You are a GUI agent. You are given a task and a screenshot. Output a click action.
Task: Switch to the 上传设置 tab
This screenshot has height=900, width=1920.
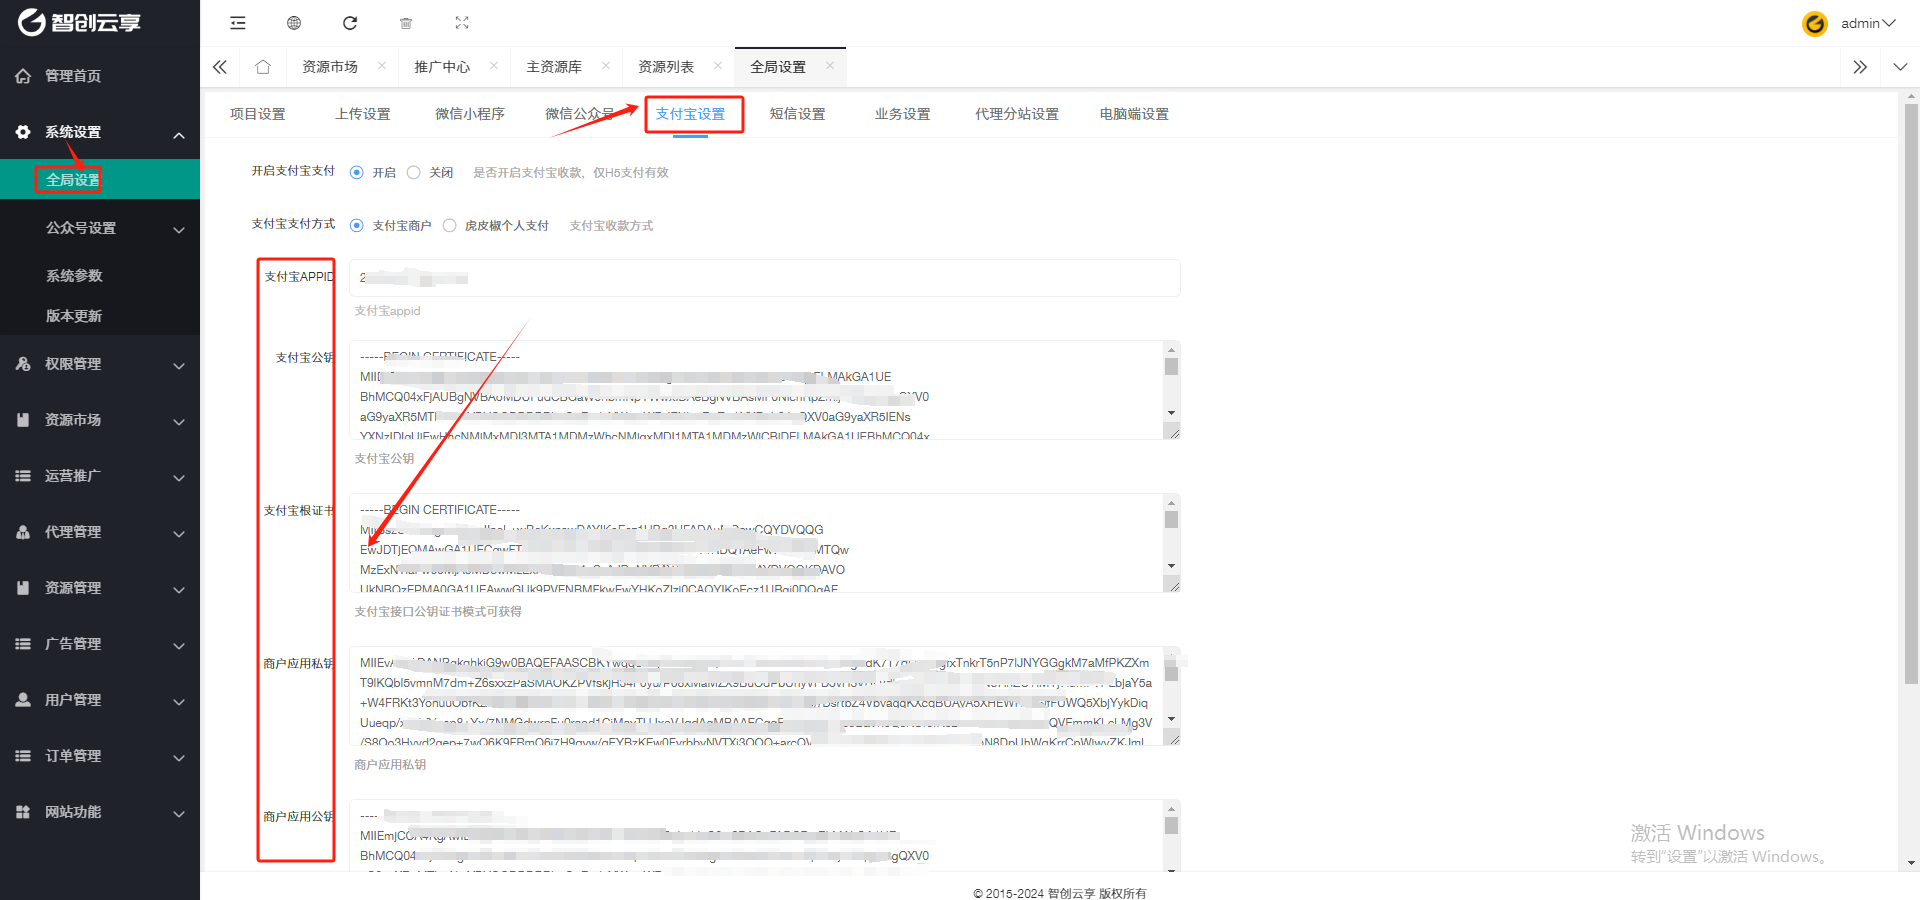click(x=363, y=114)
